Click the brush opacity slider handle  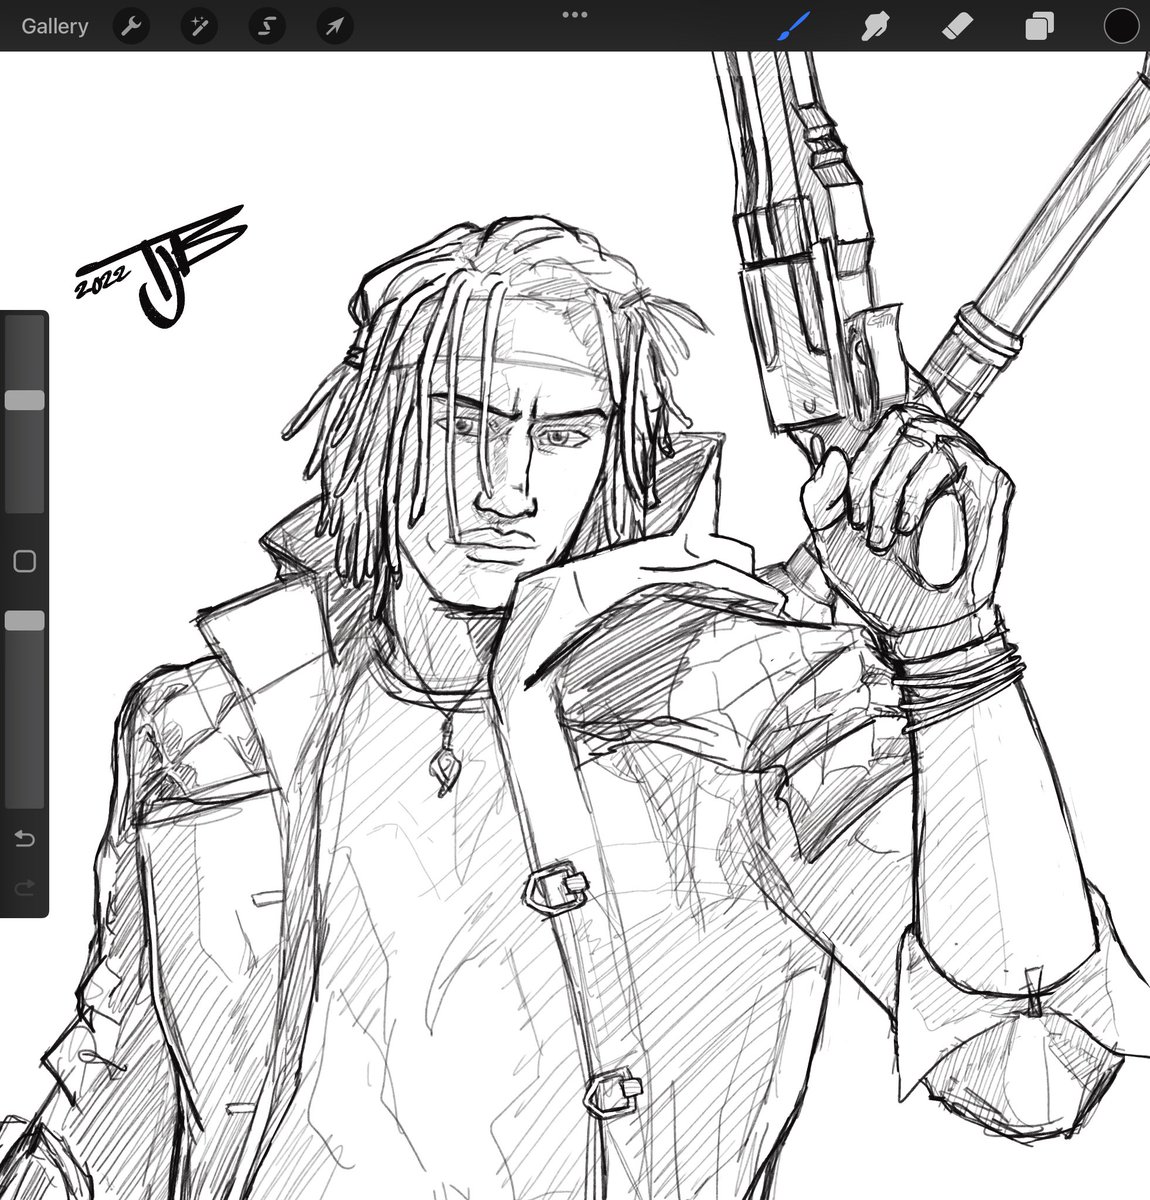pyautogui.click(x=25, y=621)
